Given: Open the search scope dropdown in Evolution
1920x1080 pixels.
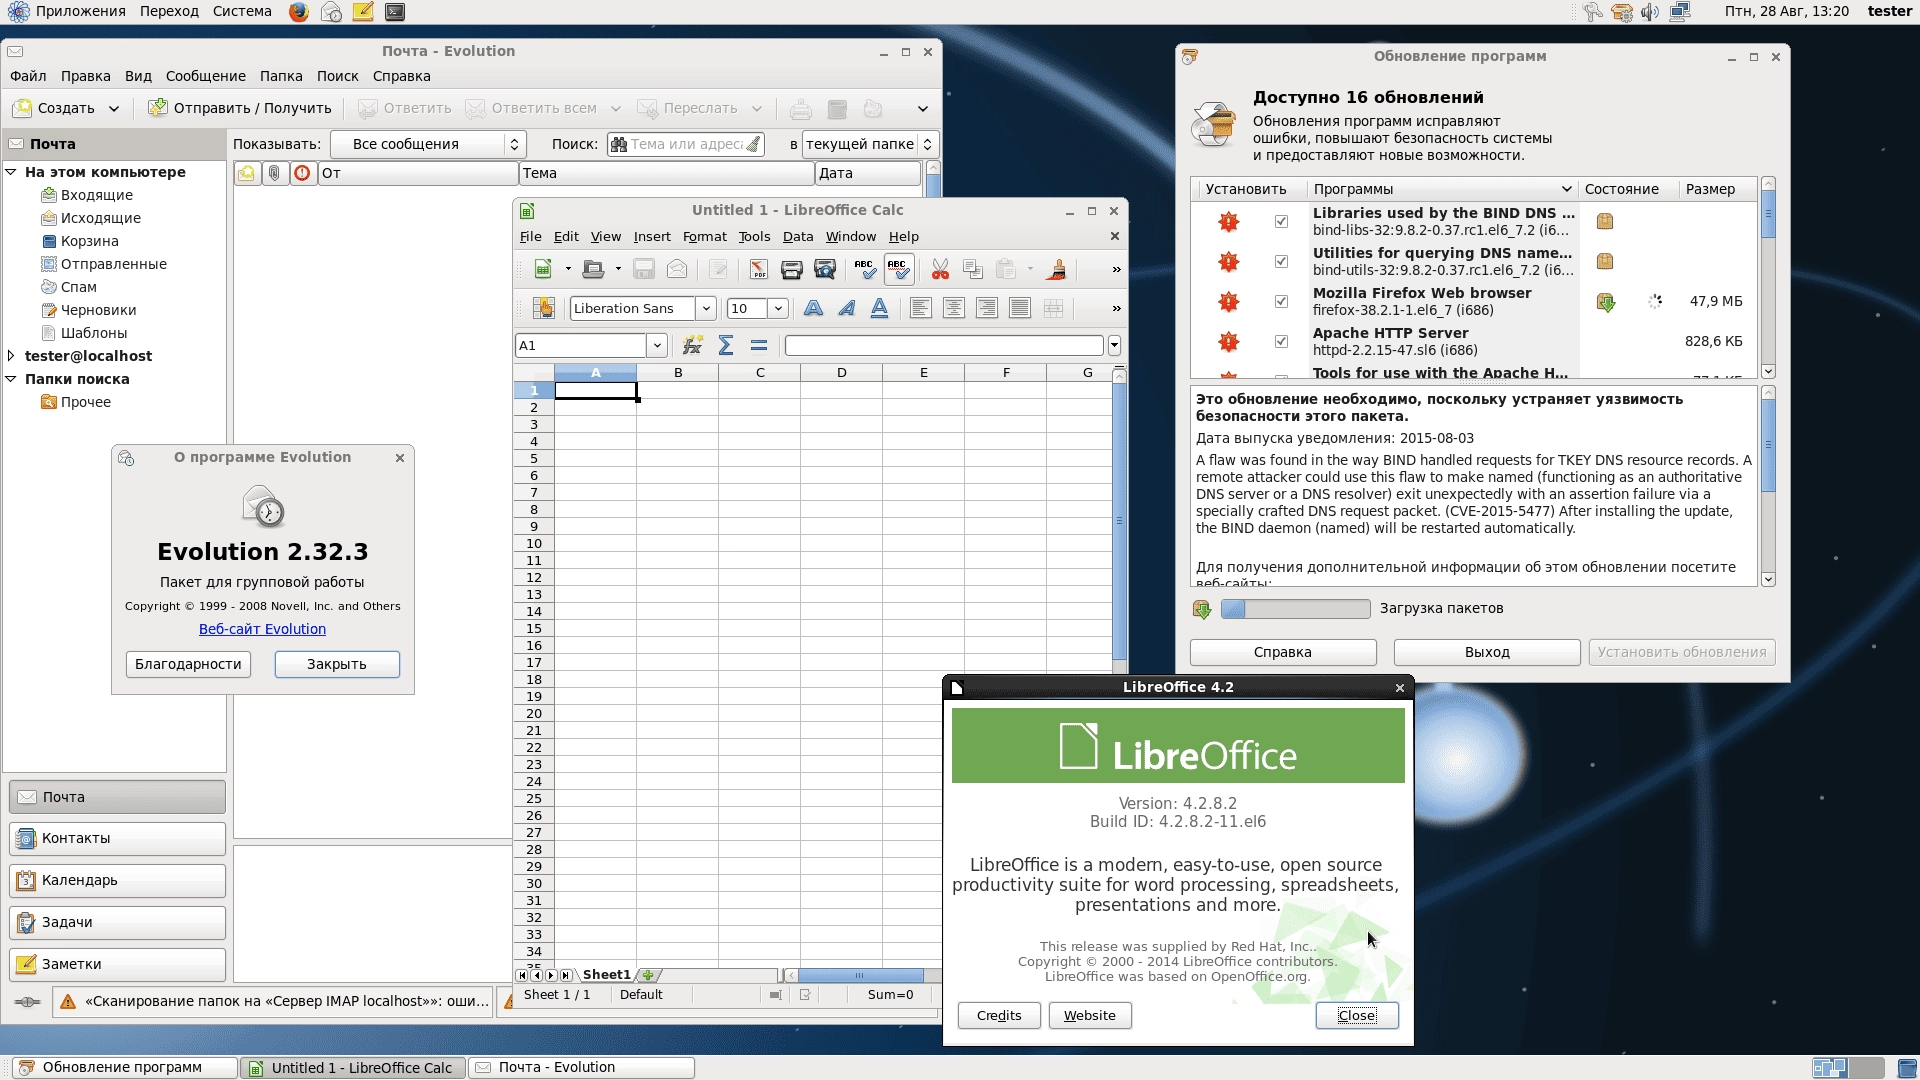Looking at the screenshot, I should [870, 144].
